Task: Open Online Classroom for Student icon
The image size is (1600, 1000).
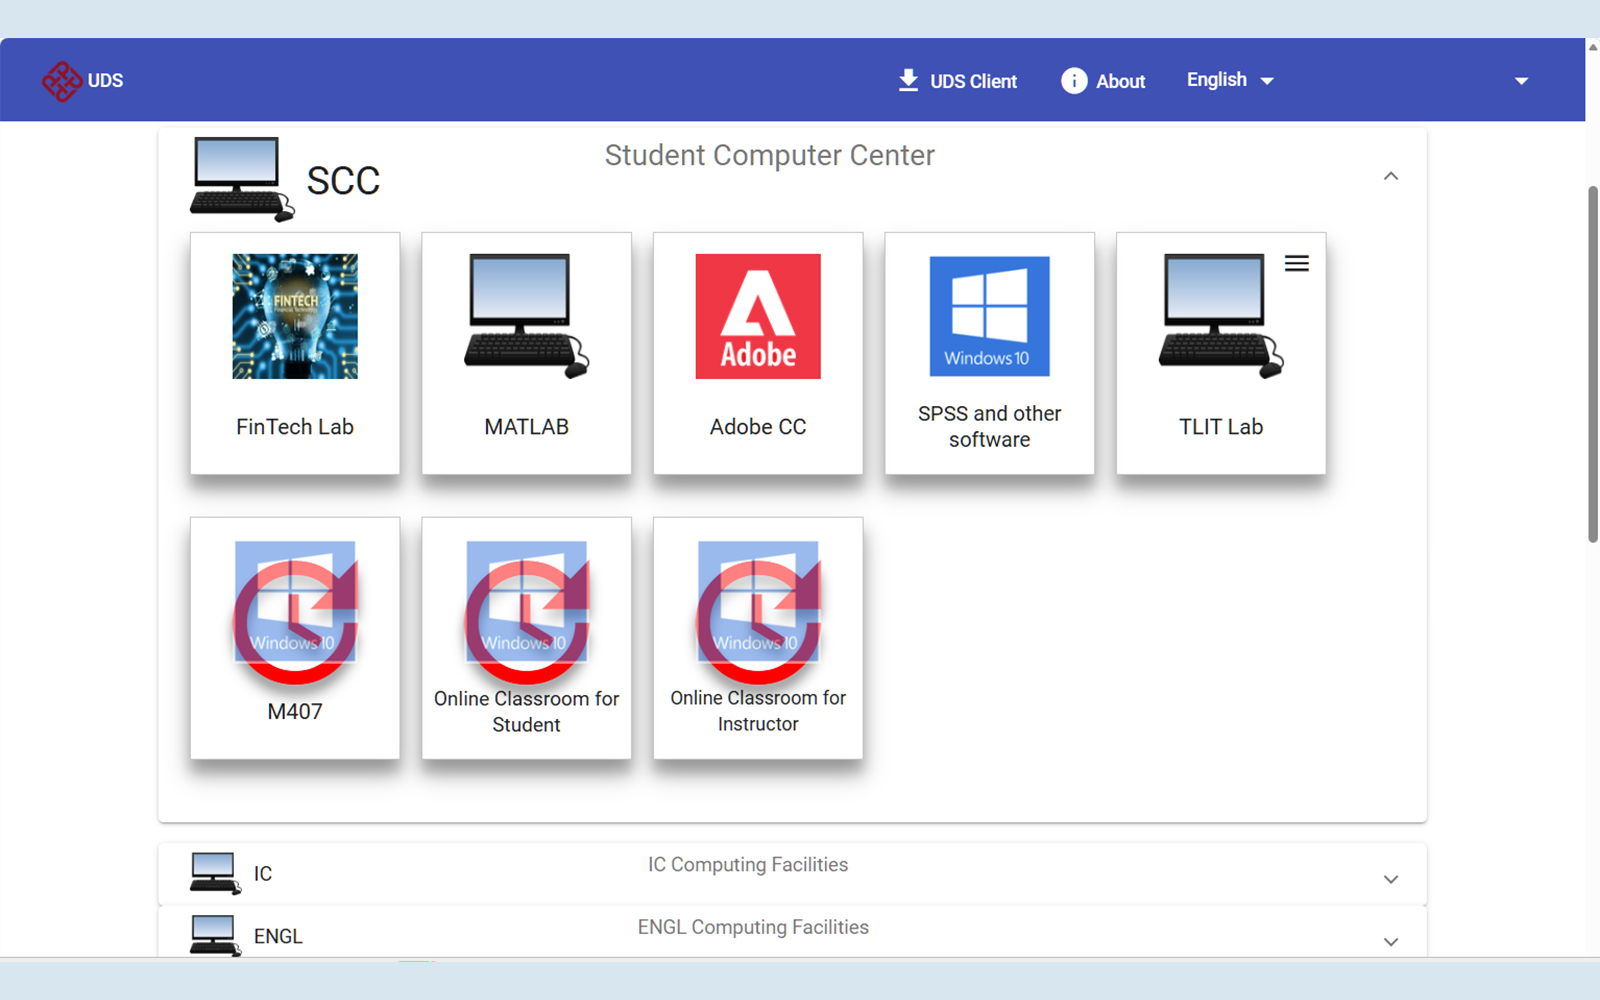Action: [x=526, y=612]
